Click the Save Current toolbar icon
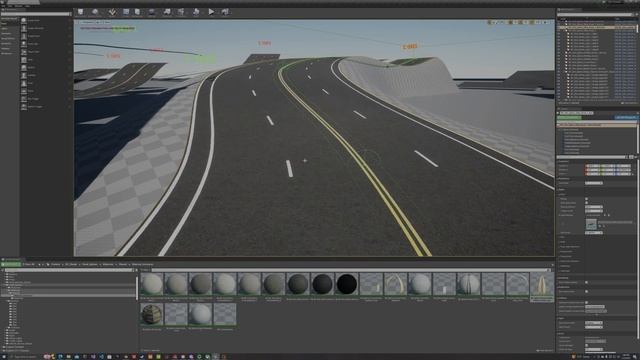This screenshot has width=640, height=360. tap(80, 12)
